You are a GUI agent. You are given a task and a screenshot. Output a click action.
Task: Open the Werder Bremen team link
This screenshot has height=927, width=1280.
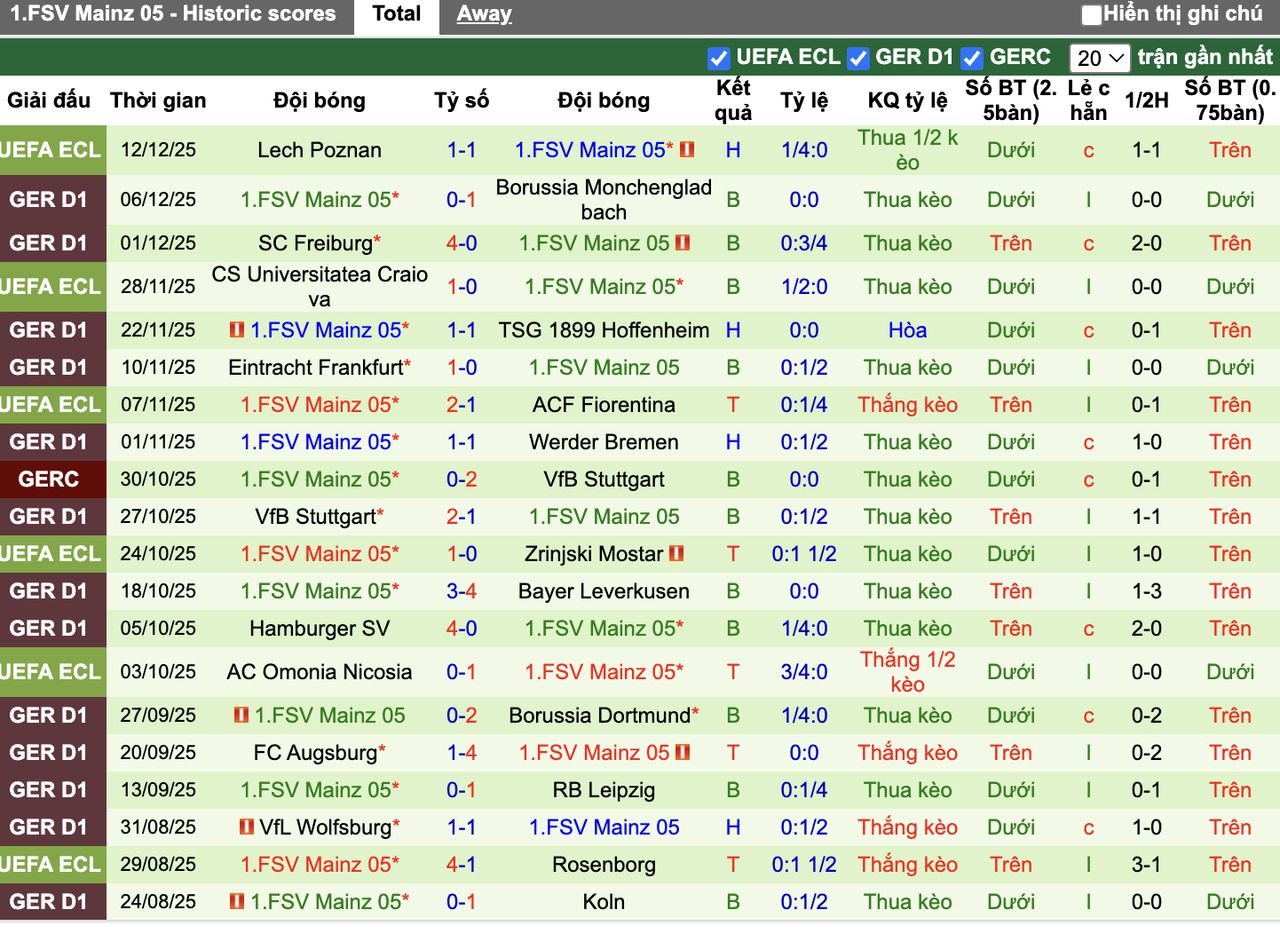coord(604,442)
